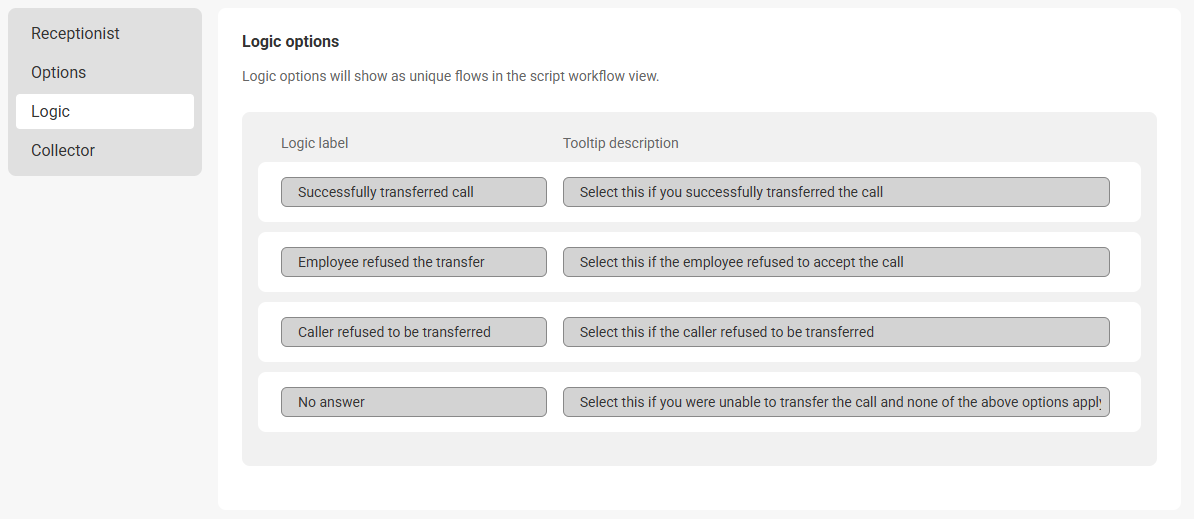The height and width of the screenshot is (519, 1194).
Task: Focus the 'Caller refused to be transferred' label field
Action: coord(413,332)
